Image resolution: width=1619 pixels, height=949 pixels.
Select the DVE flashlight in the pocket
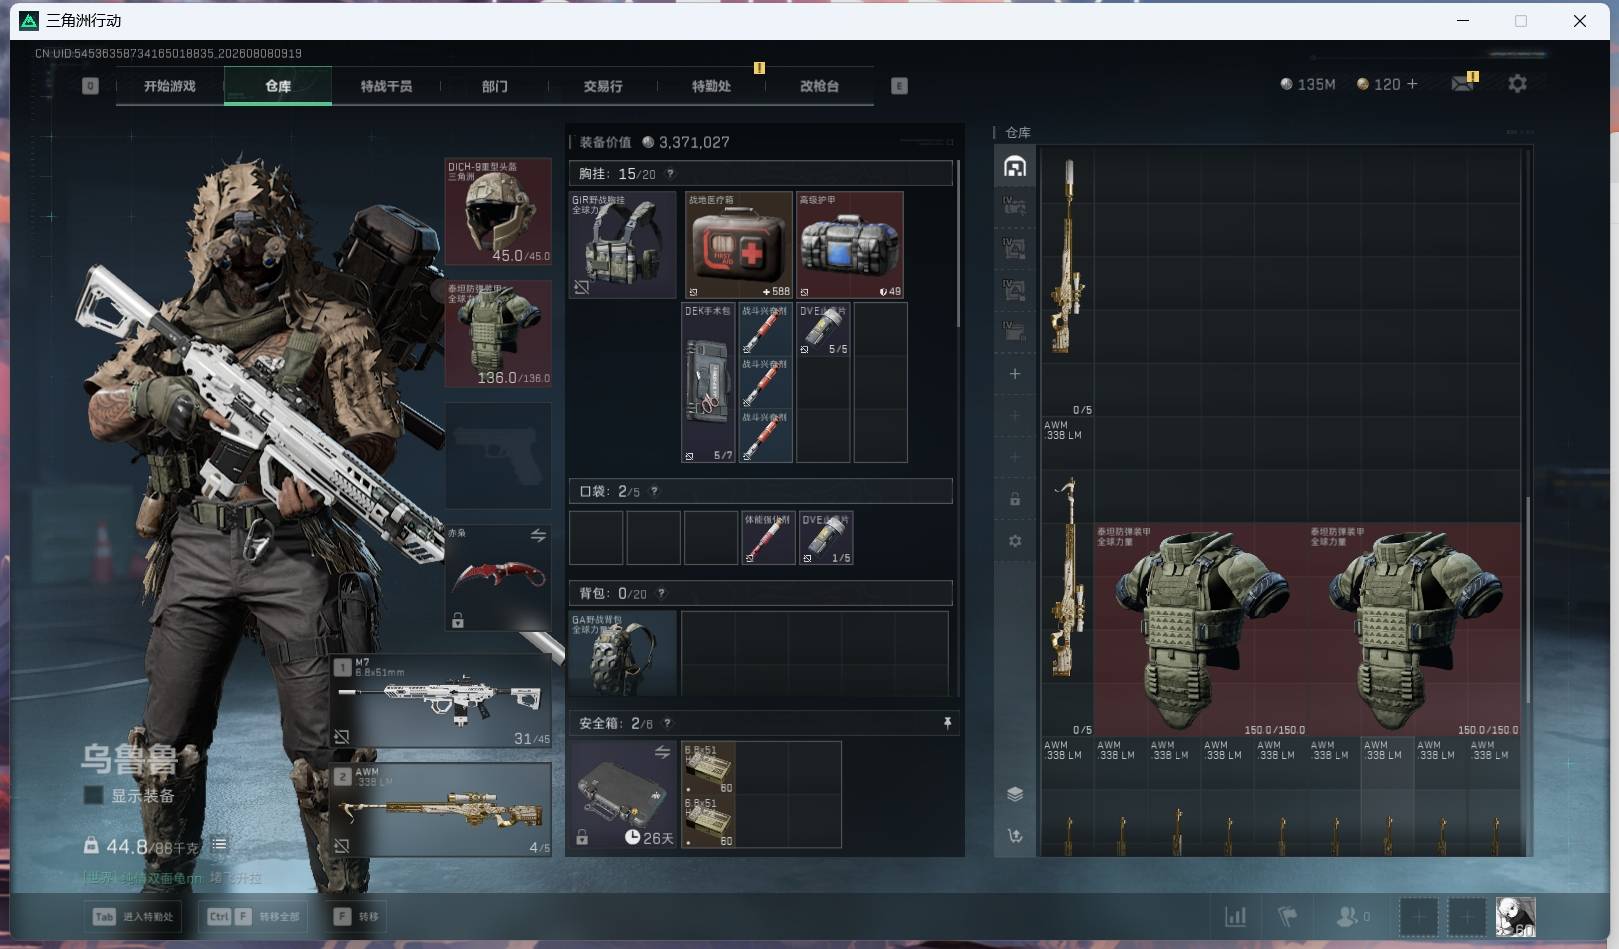[826, 538]
